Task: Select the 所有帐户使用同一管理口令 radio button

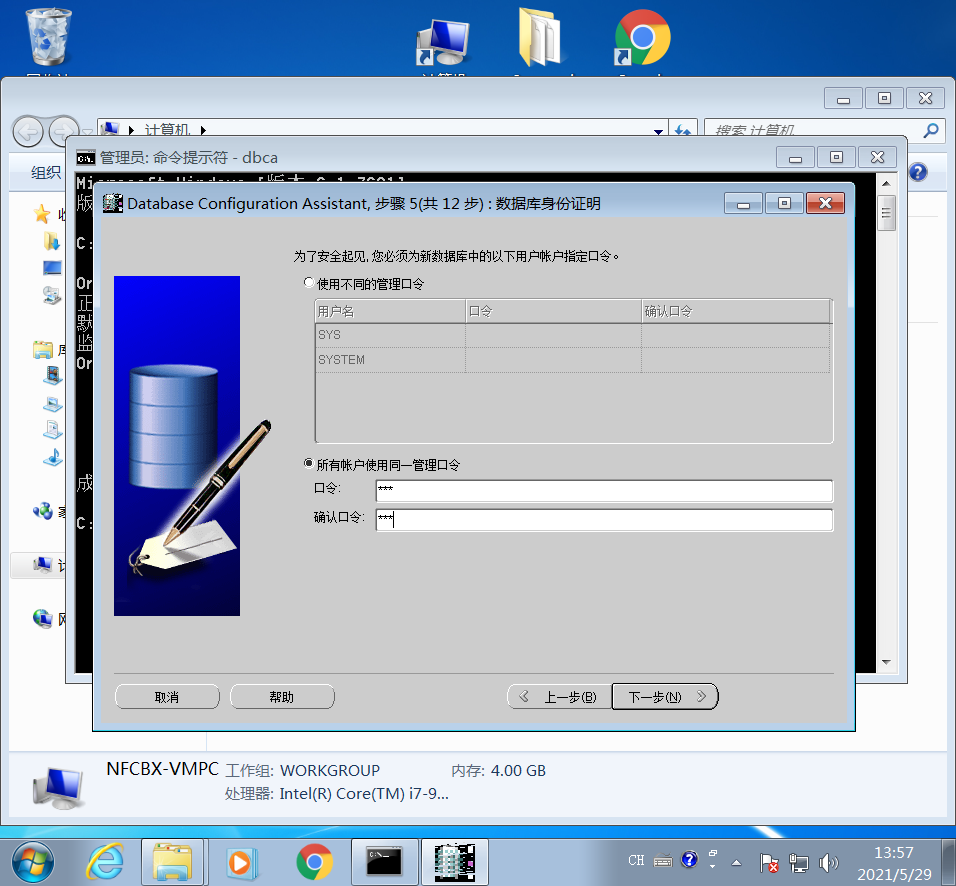Action: coord(310,463)
